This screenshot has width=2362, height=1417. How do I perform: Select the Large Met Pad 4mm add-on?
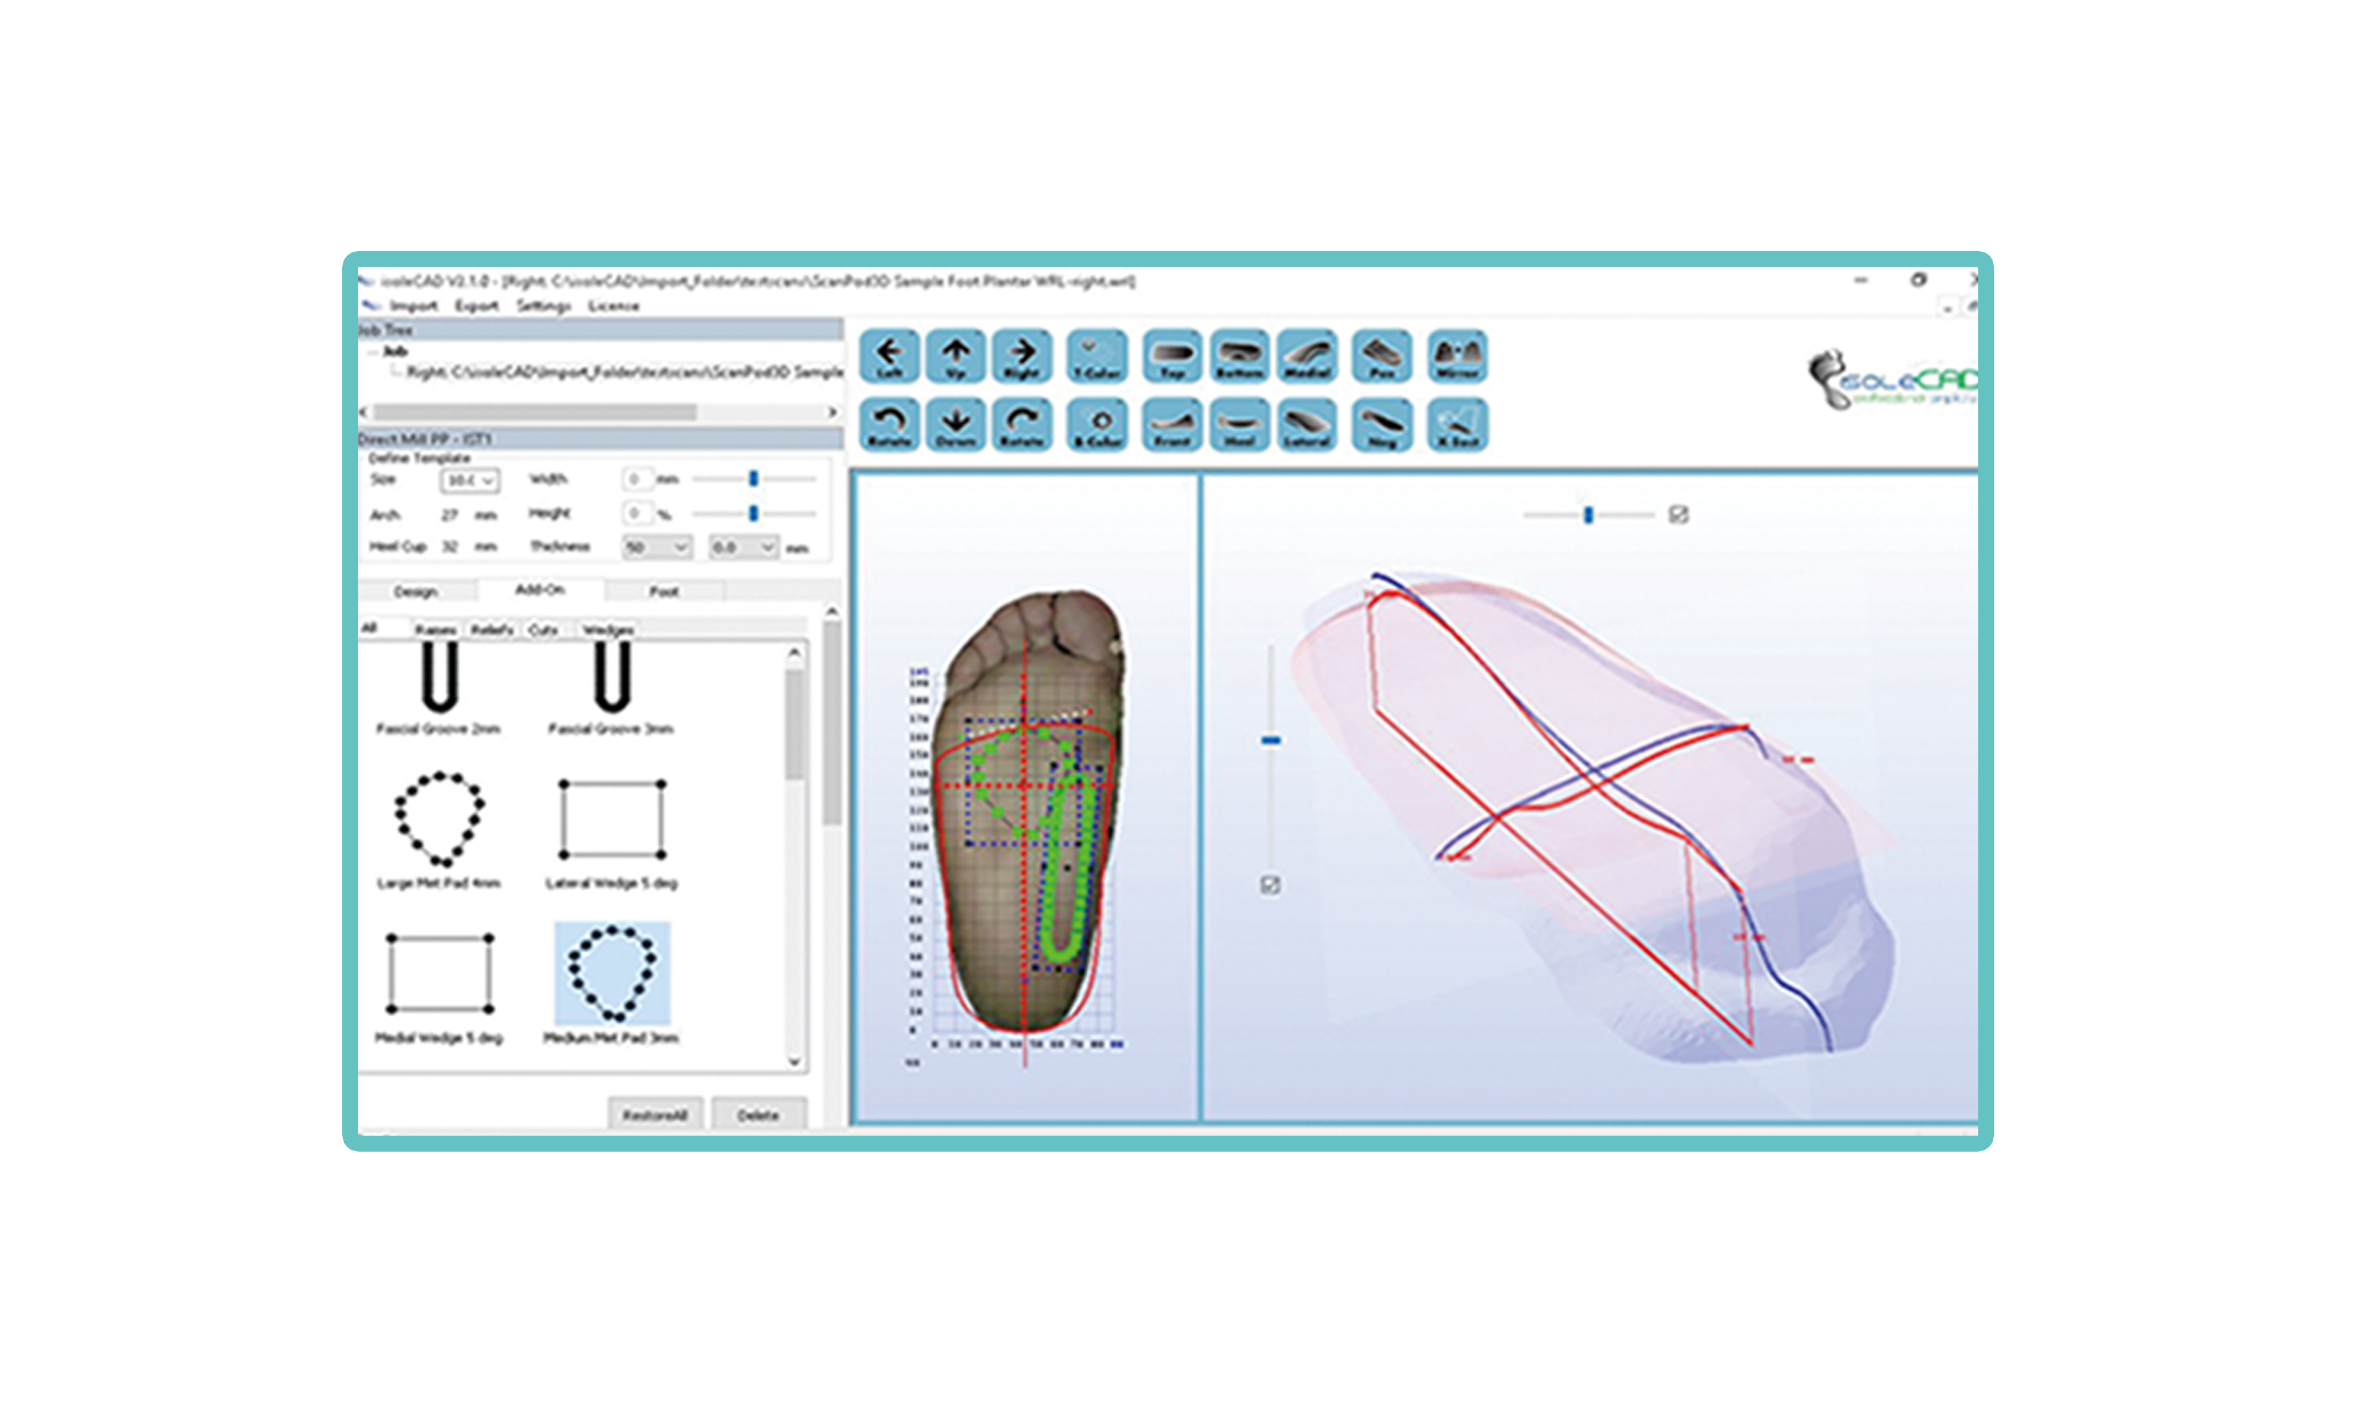[x=439, y=818]
